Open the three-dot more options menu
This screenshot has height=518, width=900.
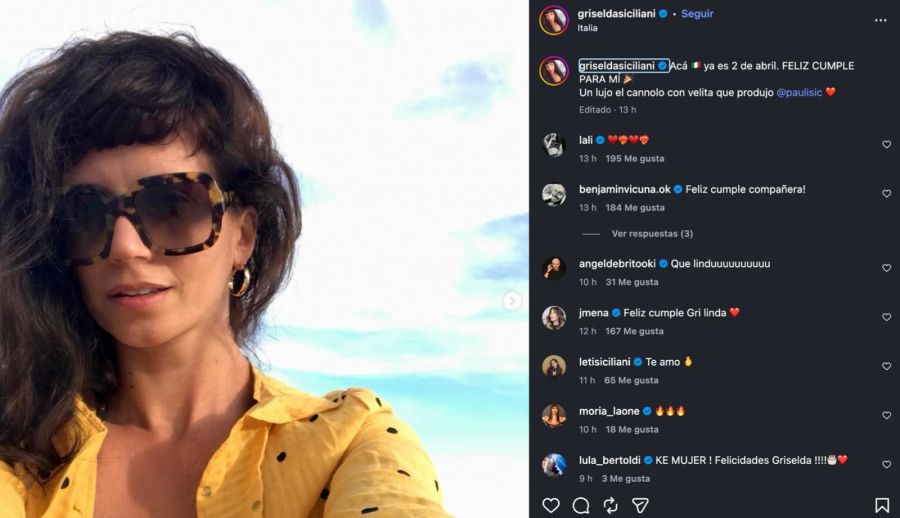[880, 20]
